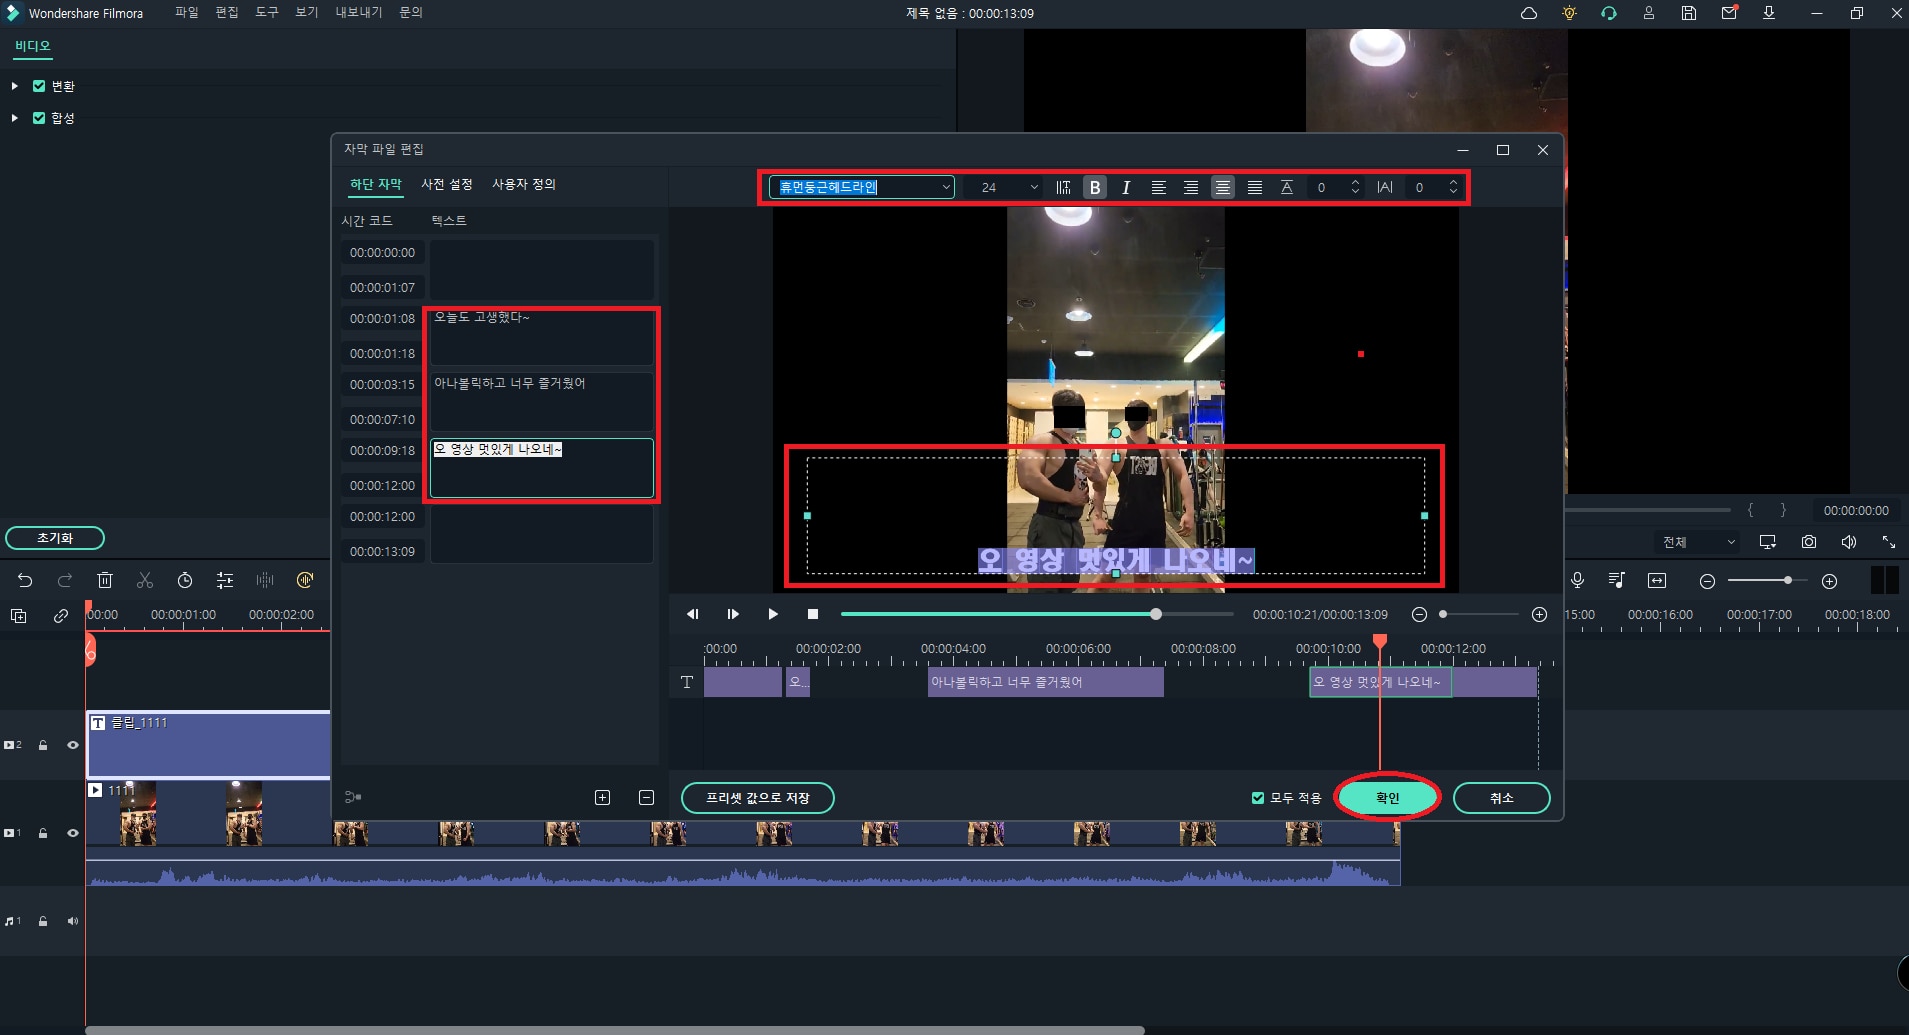This screenshot has width=1909, height=1035.
Task: Lock audio track 1
Action: tap(43, 921)
